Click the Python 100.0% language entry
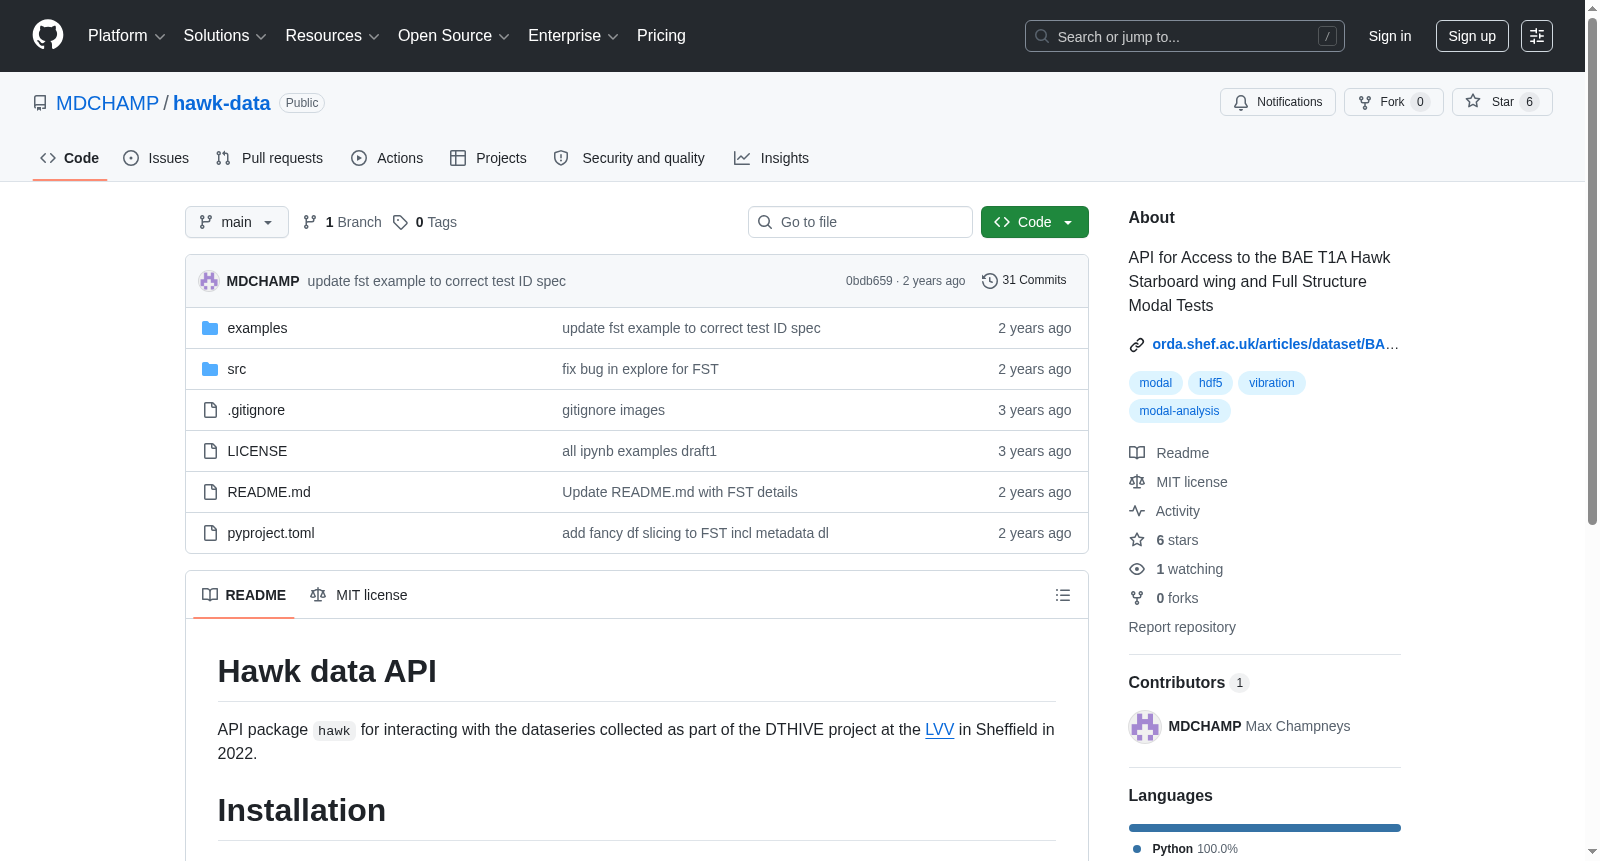The image size is (1600, 861). pos(1186,849)
